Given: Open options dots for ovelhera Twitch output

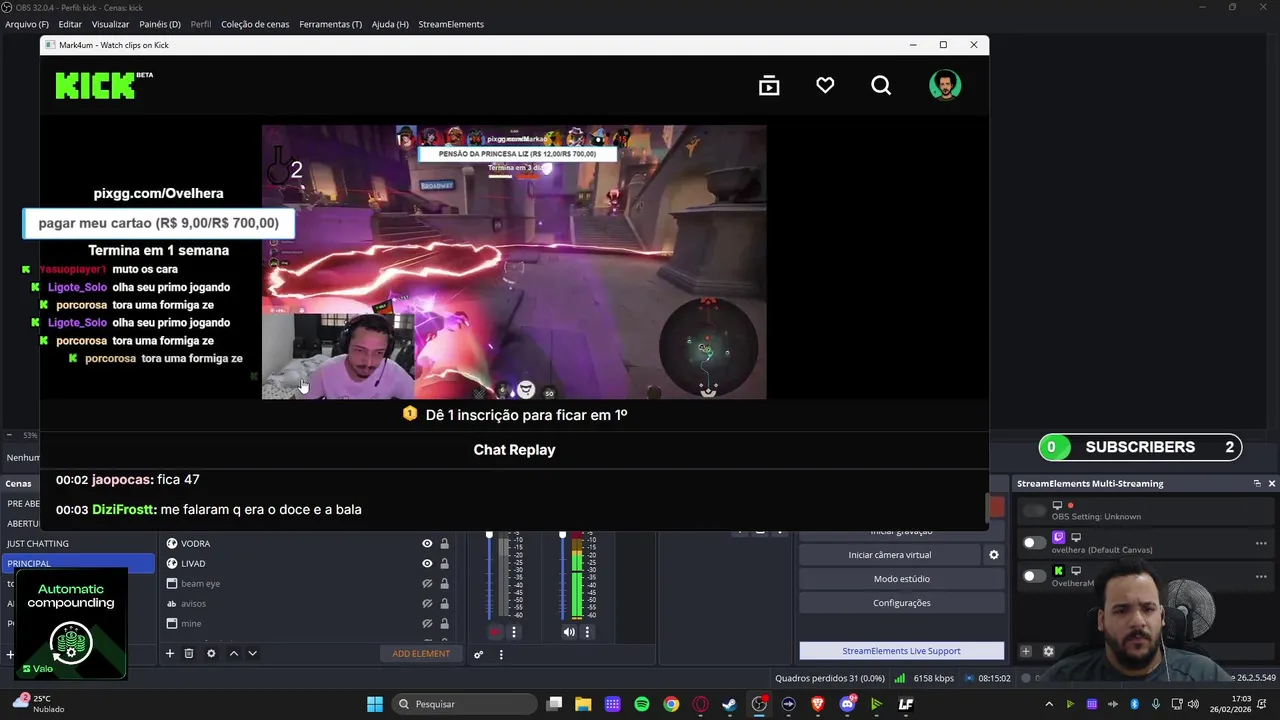Looking at the screenshot, I should (x=1261, y=543).
